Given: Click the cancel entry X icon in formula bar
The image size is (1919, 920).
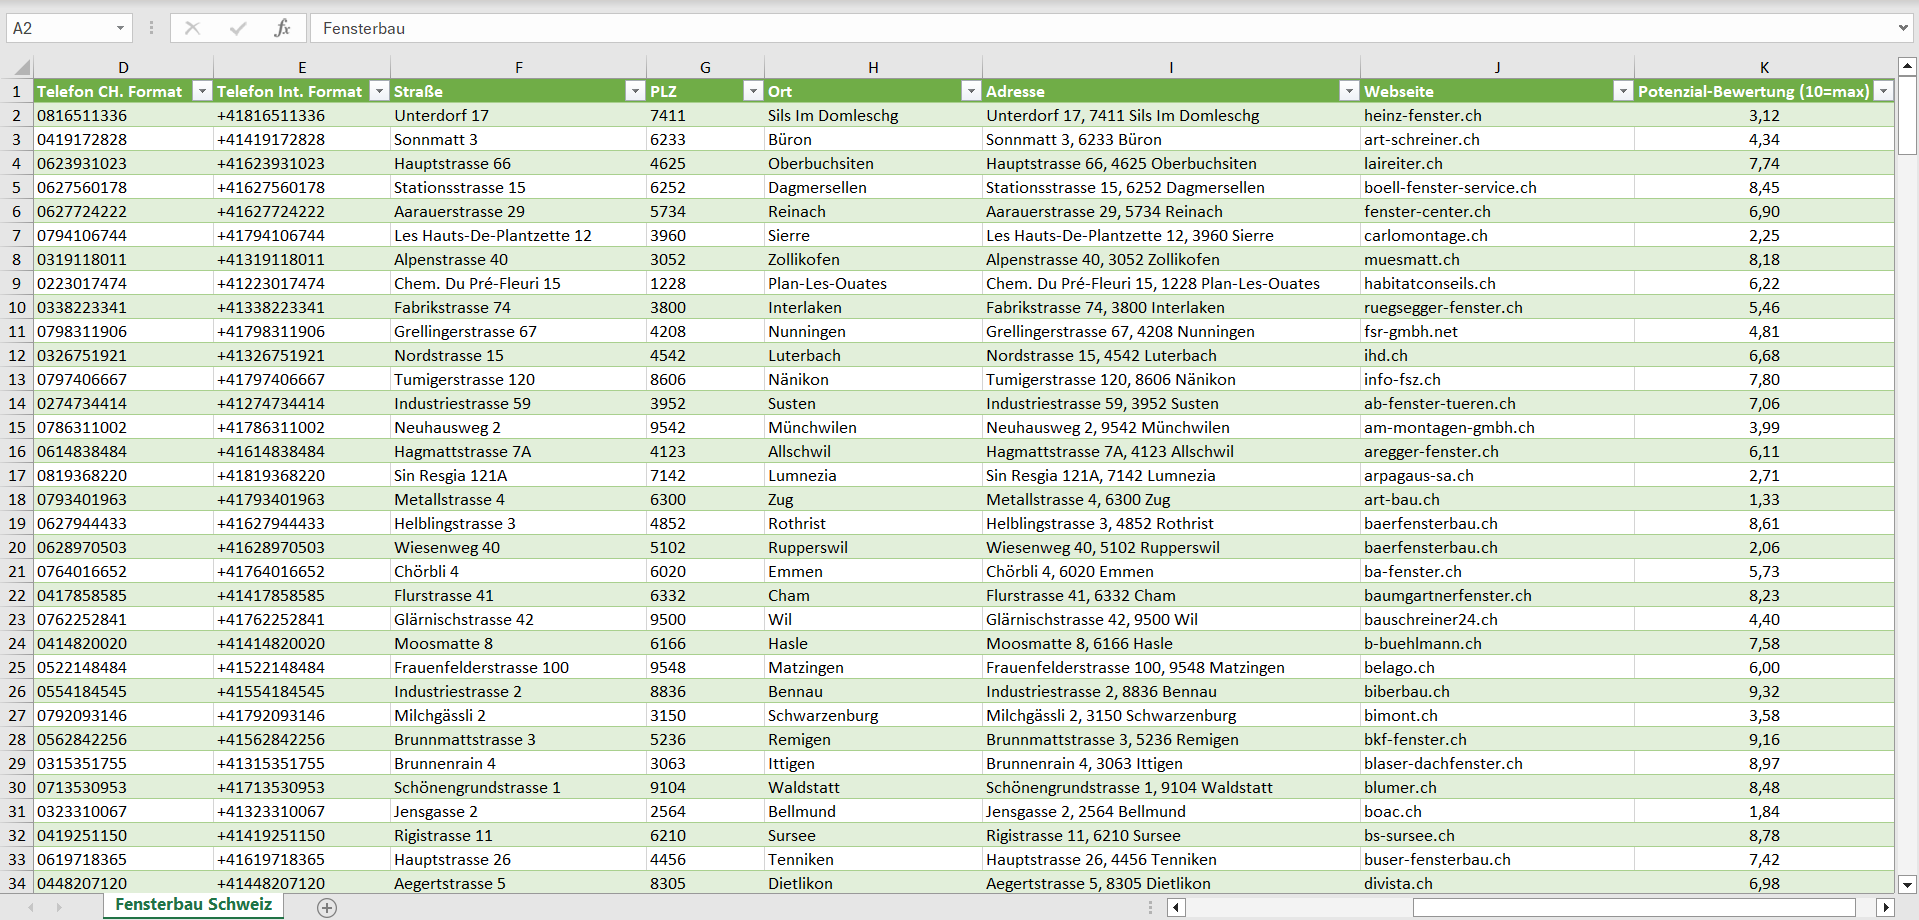Looking at the screenshot, I should [x=192, y=28].
